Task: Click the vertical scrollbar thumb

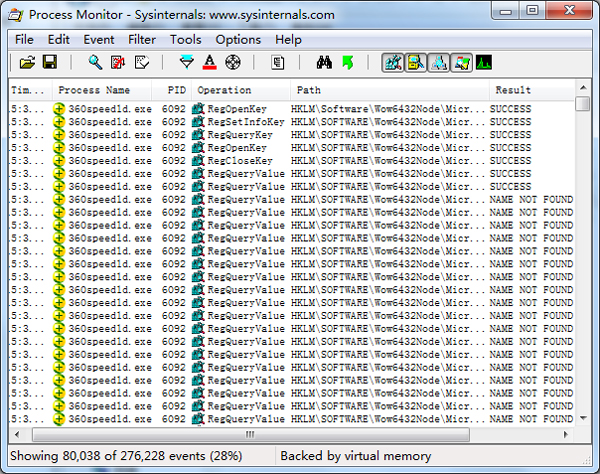Action: click(583, 104)
